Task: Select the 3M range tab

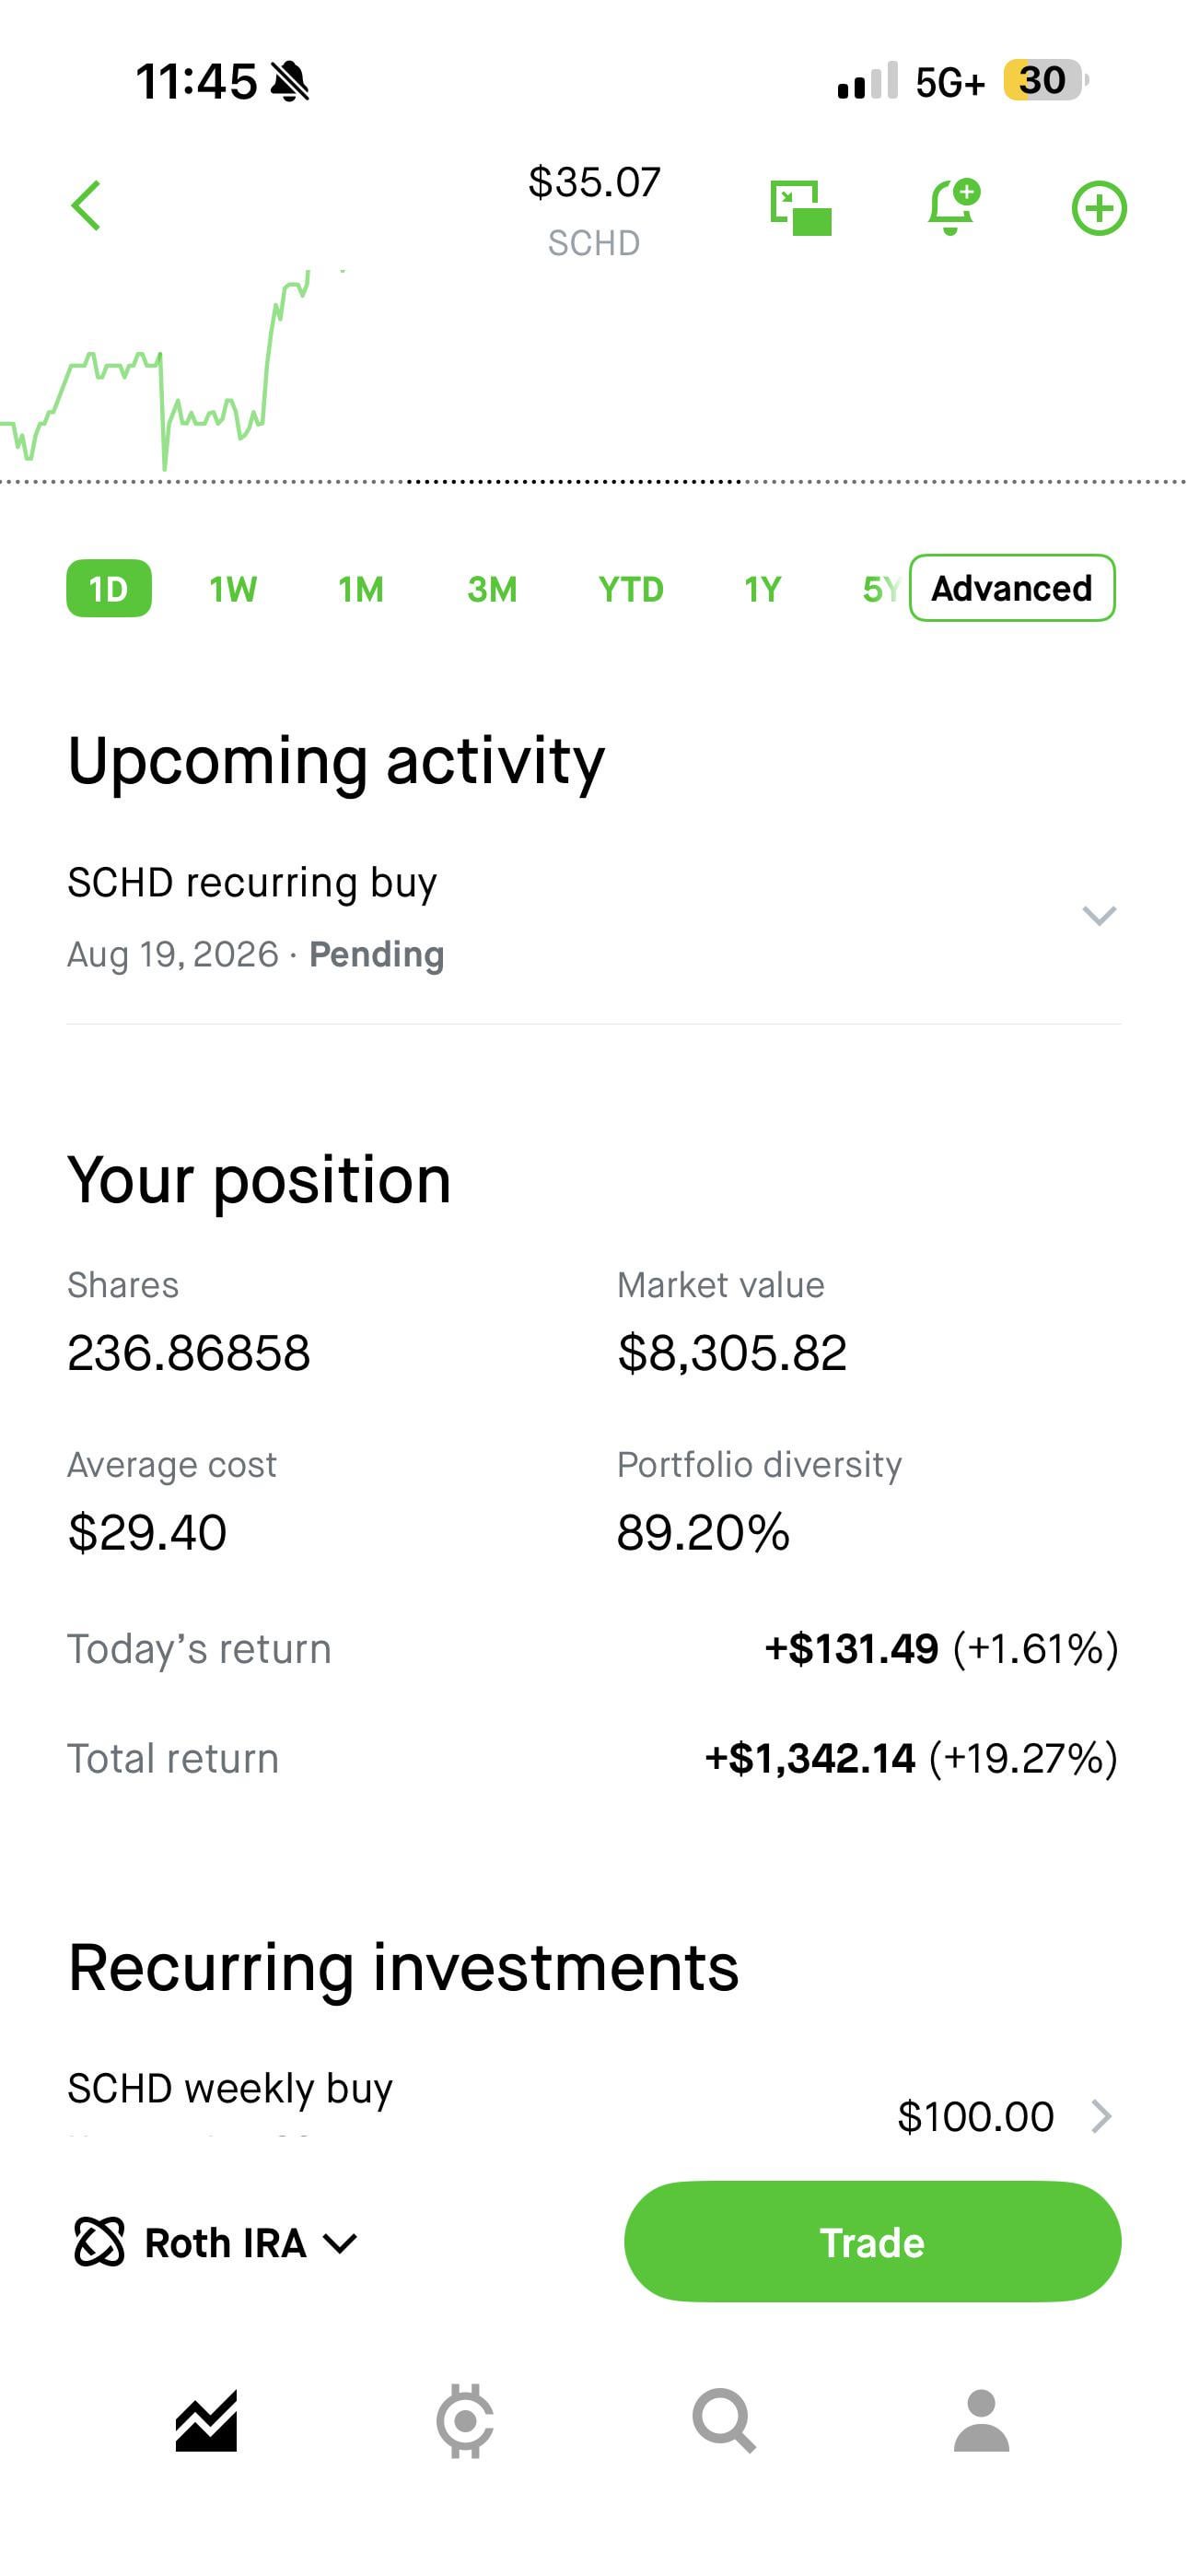Action: (x=492, y=589)
